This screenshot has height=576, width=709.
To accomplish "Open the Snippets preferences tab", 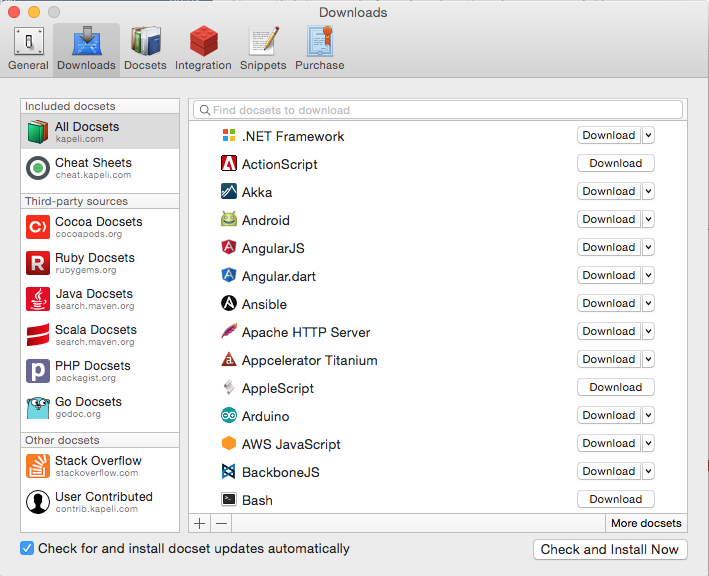I will click(x=263, y=48).
